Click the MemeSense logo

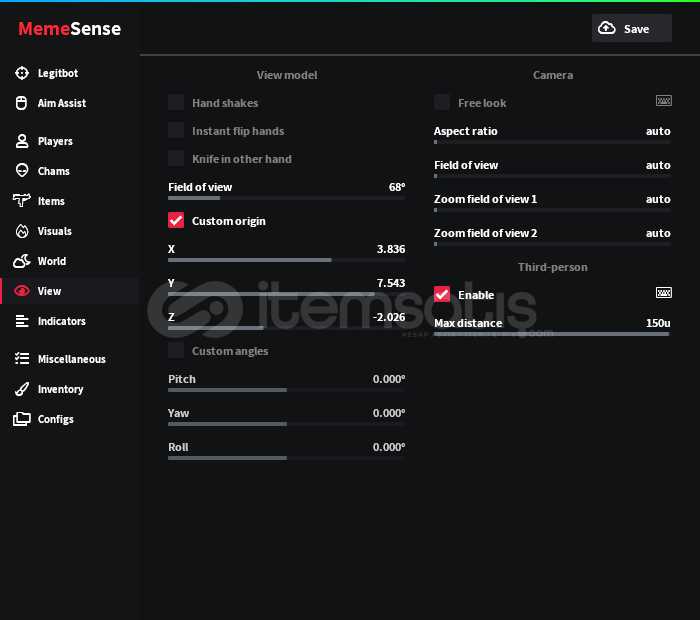tap(70, 29)
